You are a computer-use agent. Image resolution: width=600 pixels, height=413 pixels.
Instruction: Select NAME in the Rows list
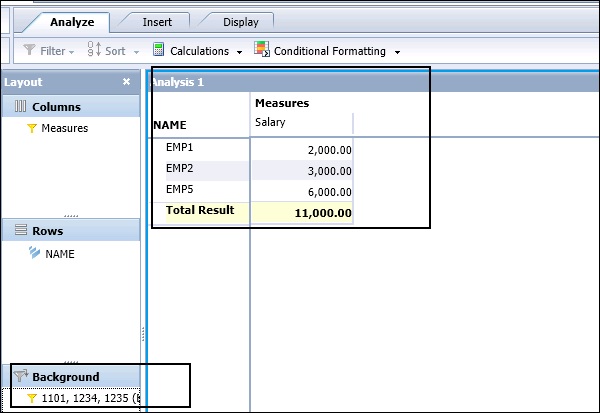(60, 254)
